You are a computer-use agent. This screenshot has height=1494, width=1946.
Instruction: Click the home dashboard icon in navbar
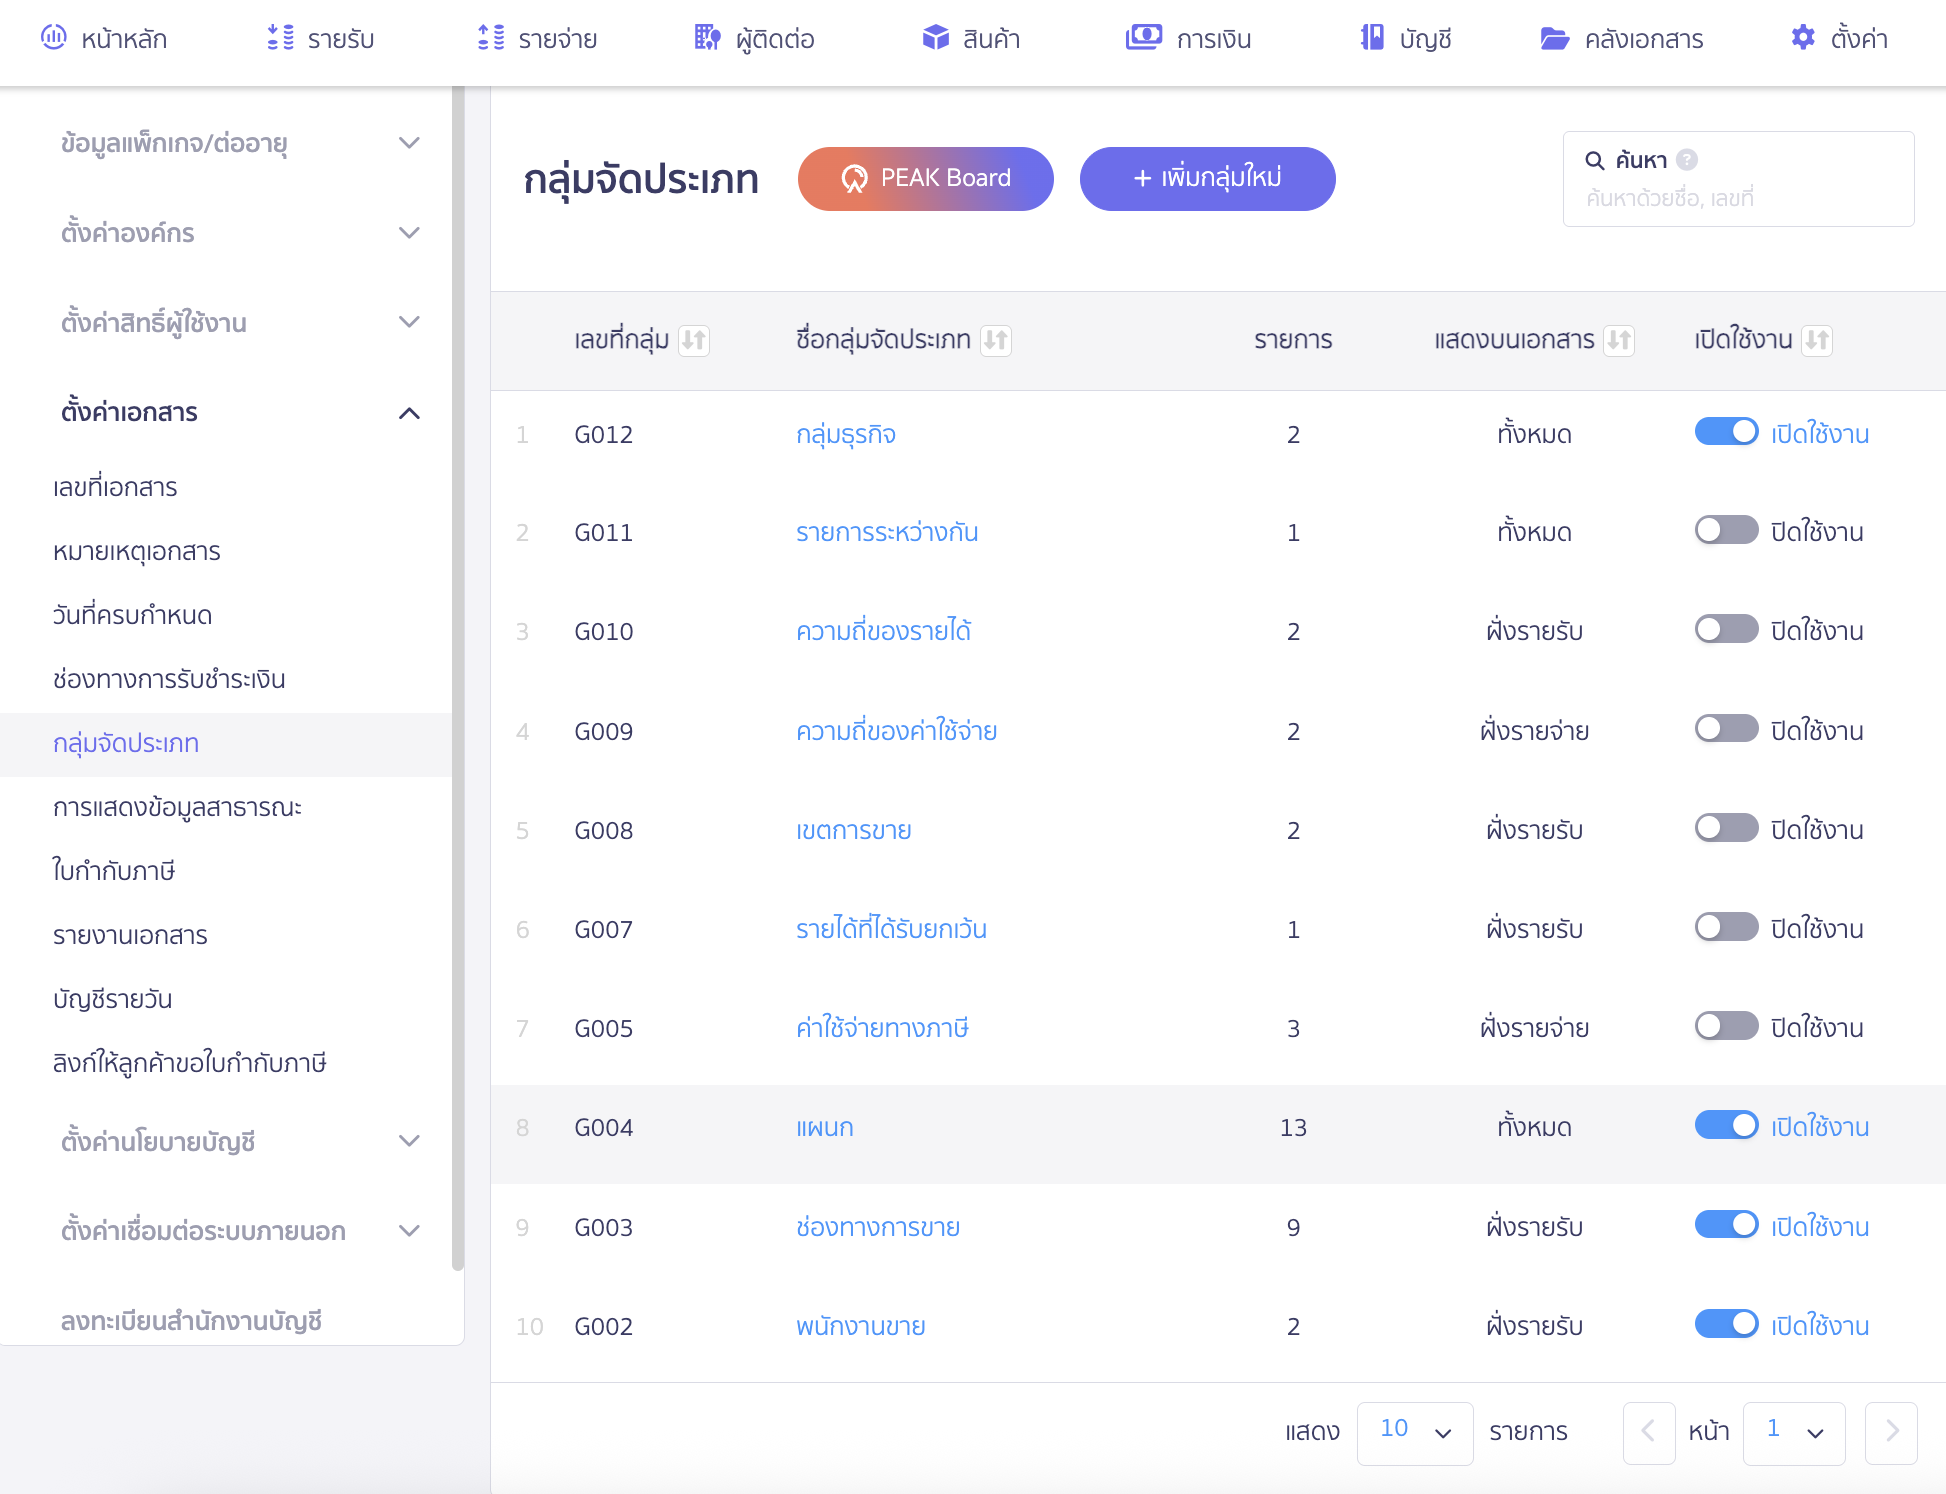click(53, 38)
